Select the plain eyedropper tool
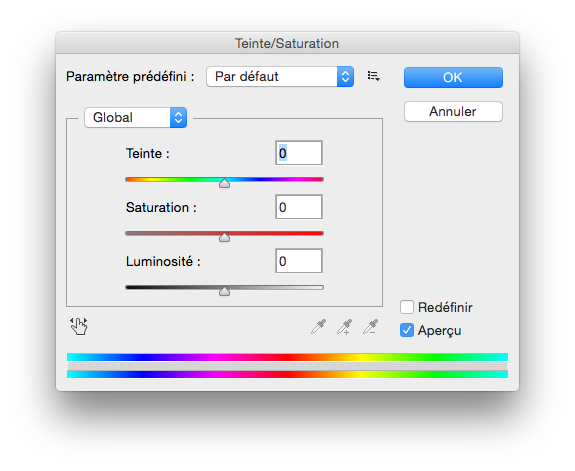575x471 pixels. 318,326
